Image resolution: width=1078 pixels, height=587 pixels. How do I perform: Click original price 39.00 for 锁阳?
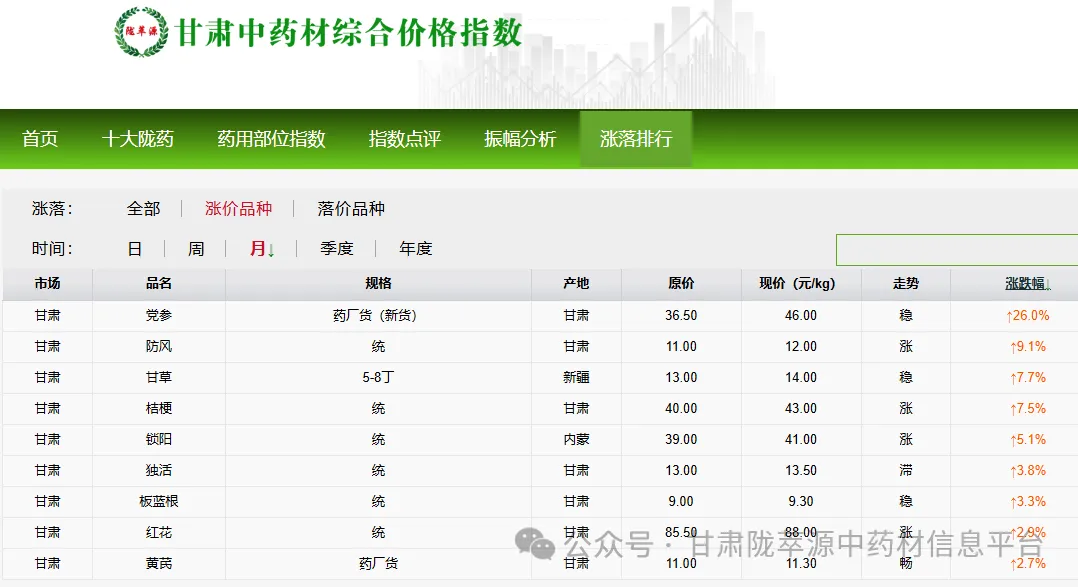click(681, 439)
